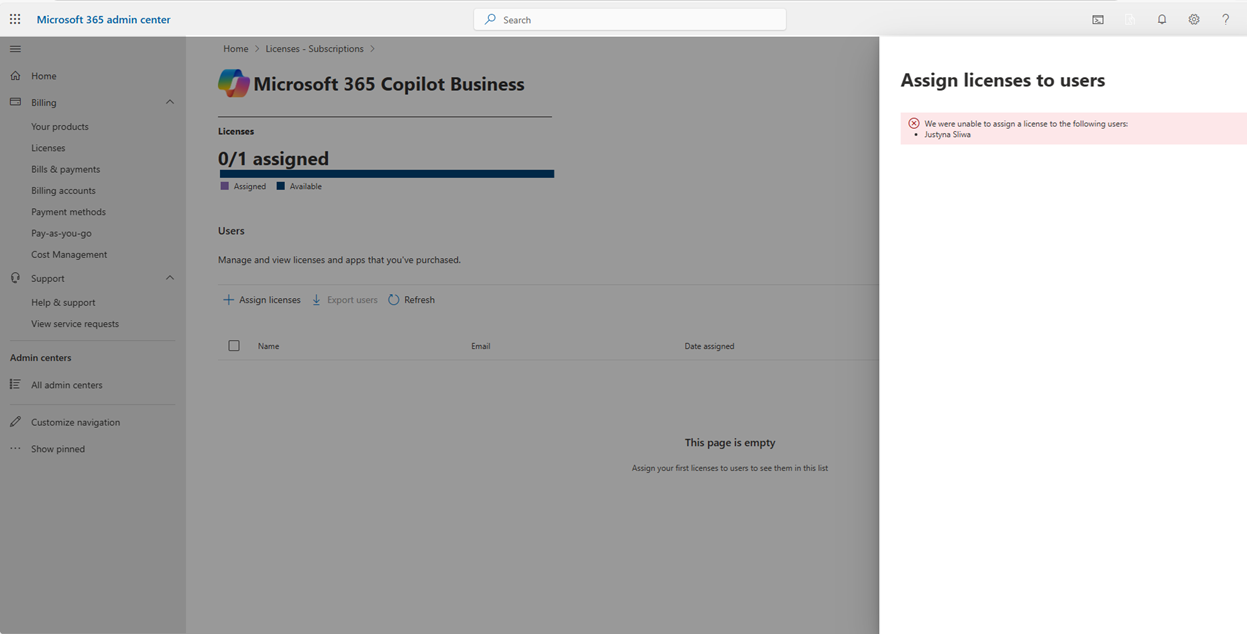
Task: Click the Customize navigation pencil icon
Action: (15, 422)
